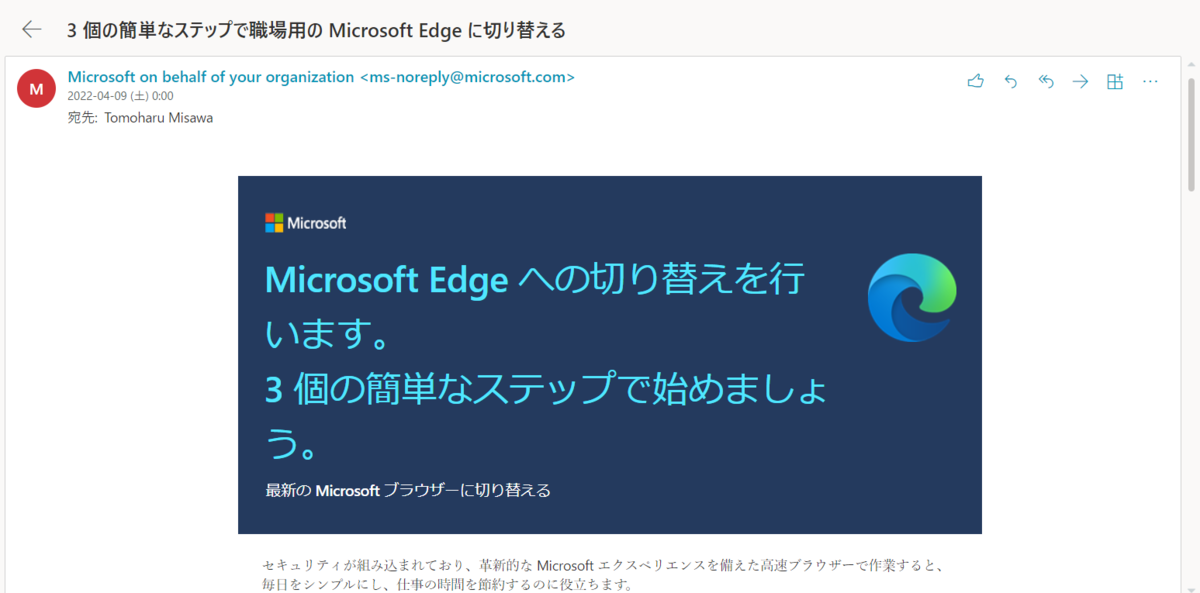
Task: Click the 2022-04-09 received date
Action: tap(120, 97)
